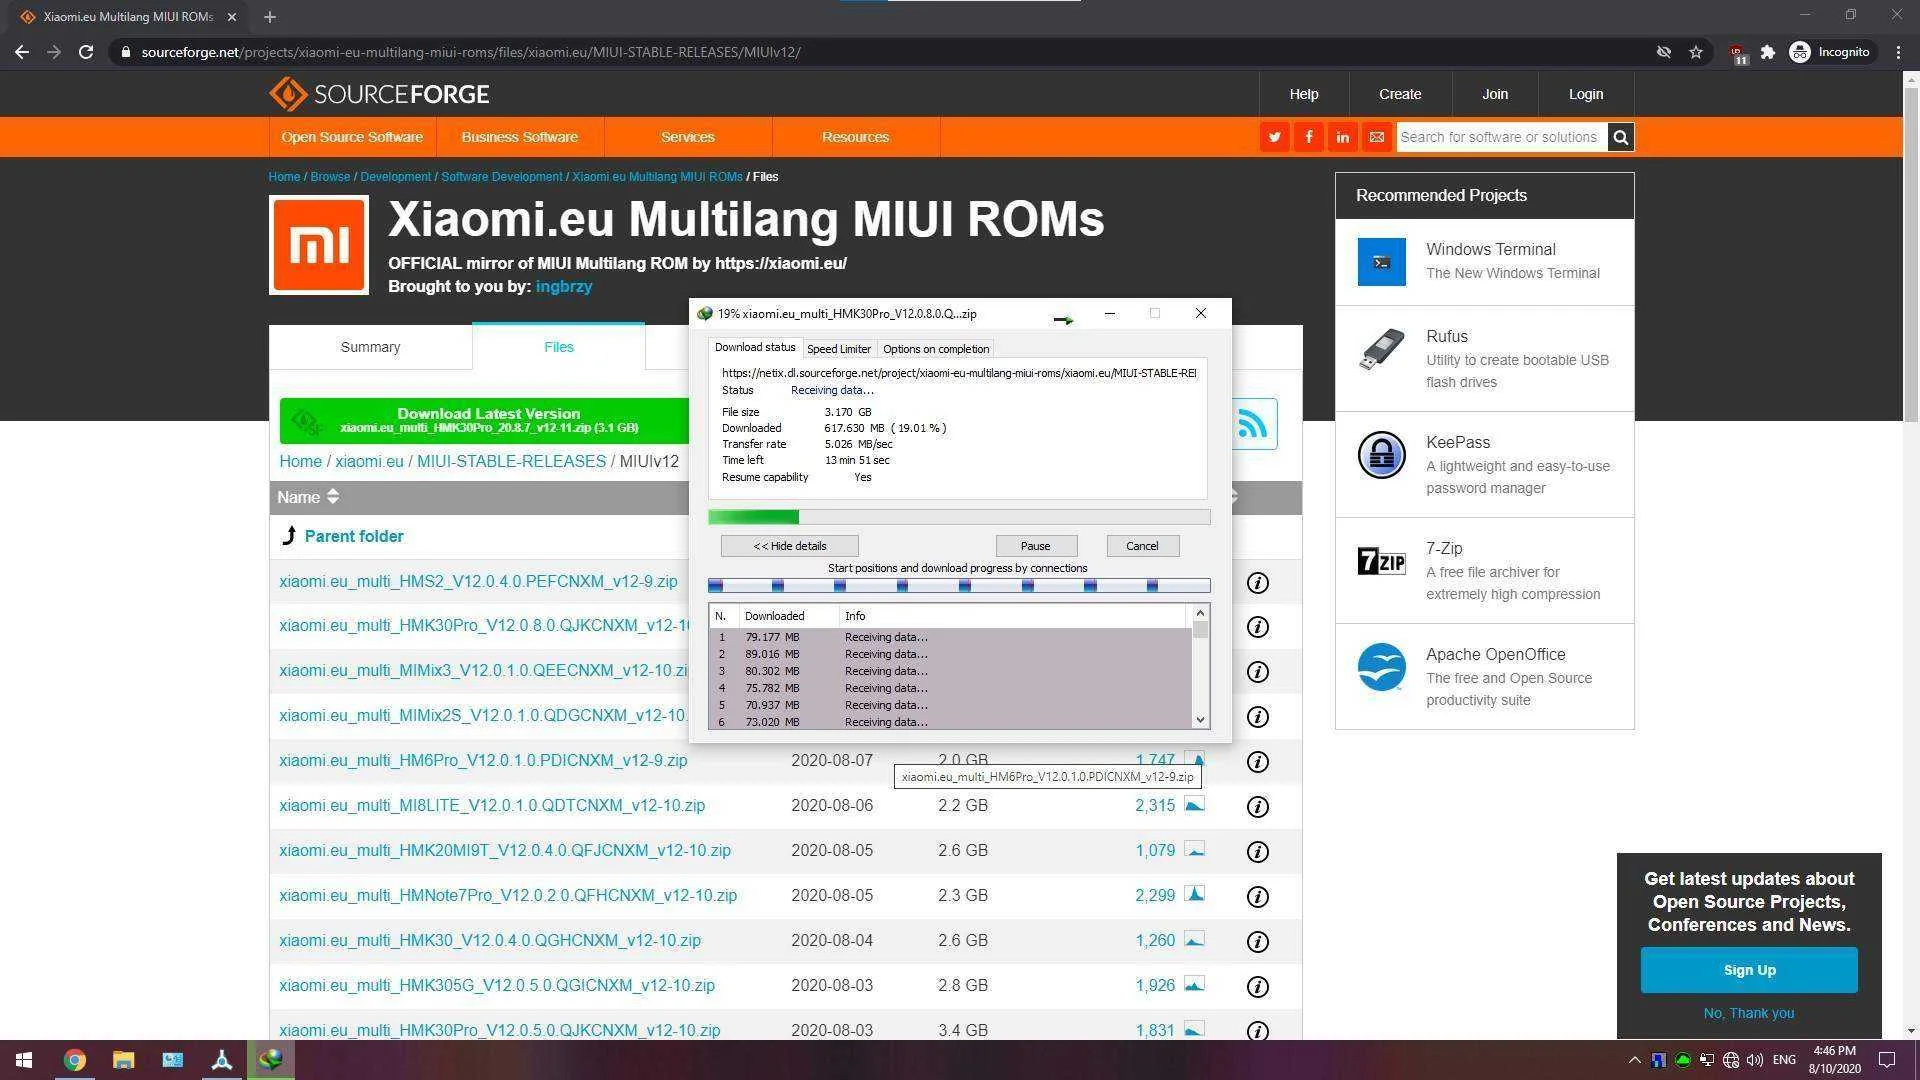This screenshot has height=1080, width=1920.
Task: Sort files by Name column
Action: point(308,497)
